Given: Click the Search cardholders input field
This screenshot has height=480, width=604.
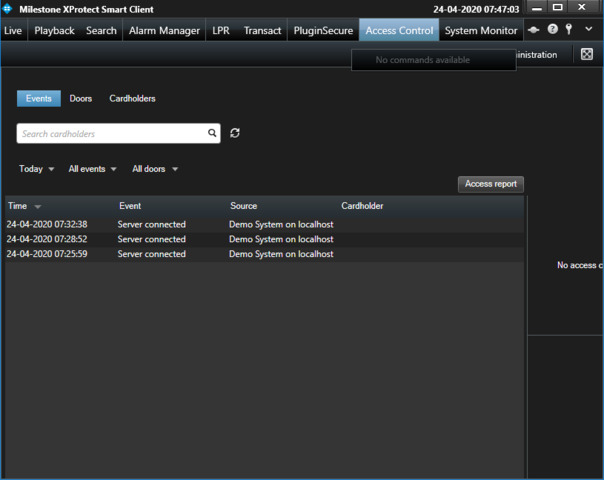Looking at the screenshot, I should pos(110,133).
